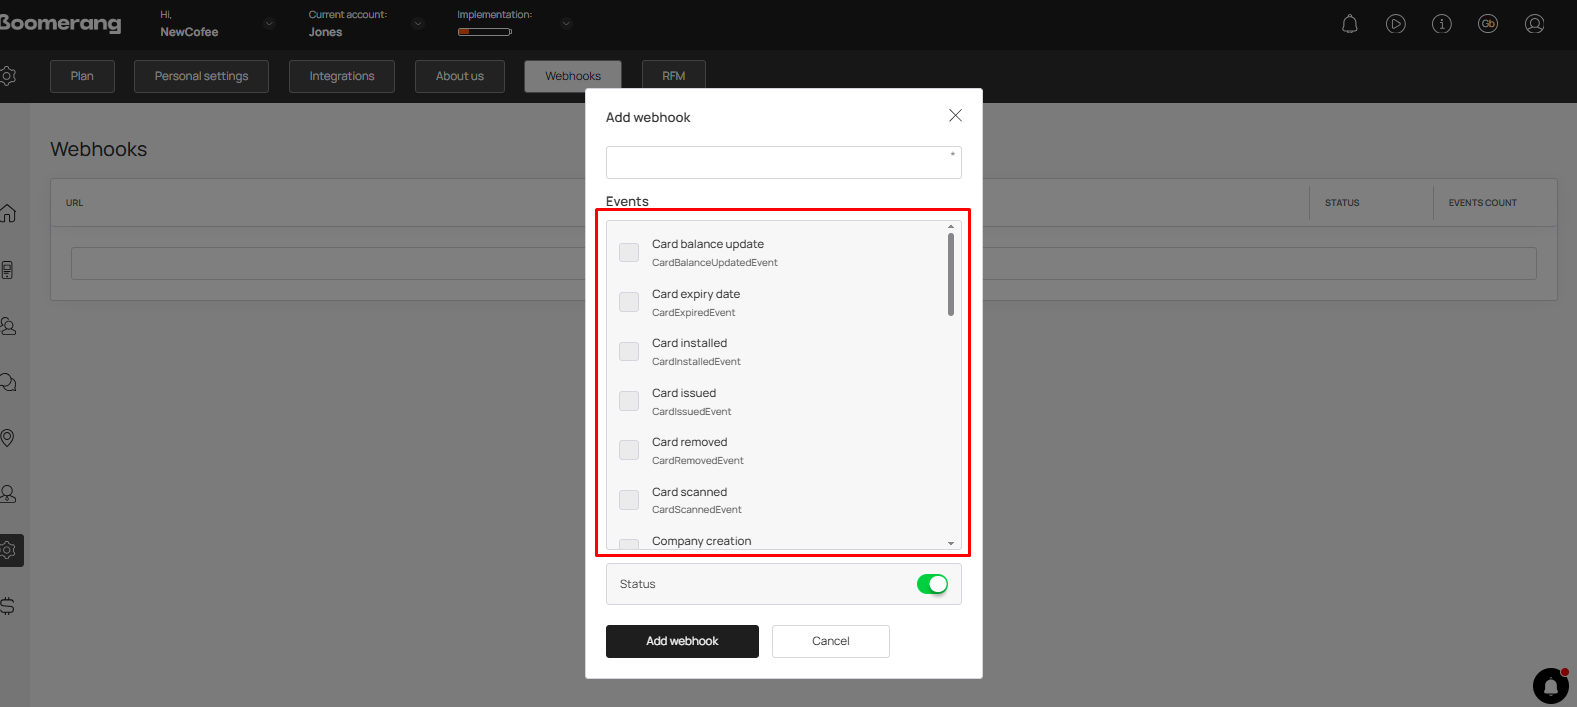Screen dimensions: 1577x707
Task: Open the user profile avatar icon
Action: 1534,24
